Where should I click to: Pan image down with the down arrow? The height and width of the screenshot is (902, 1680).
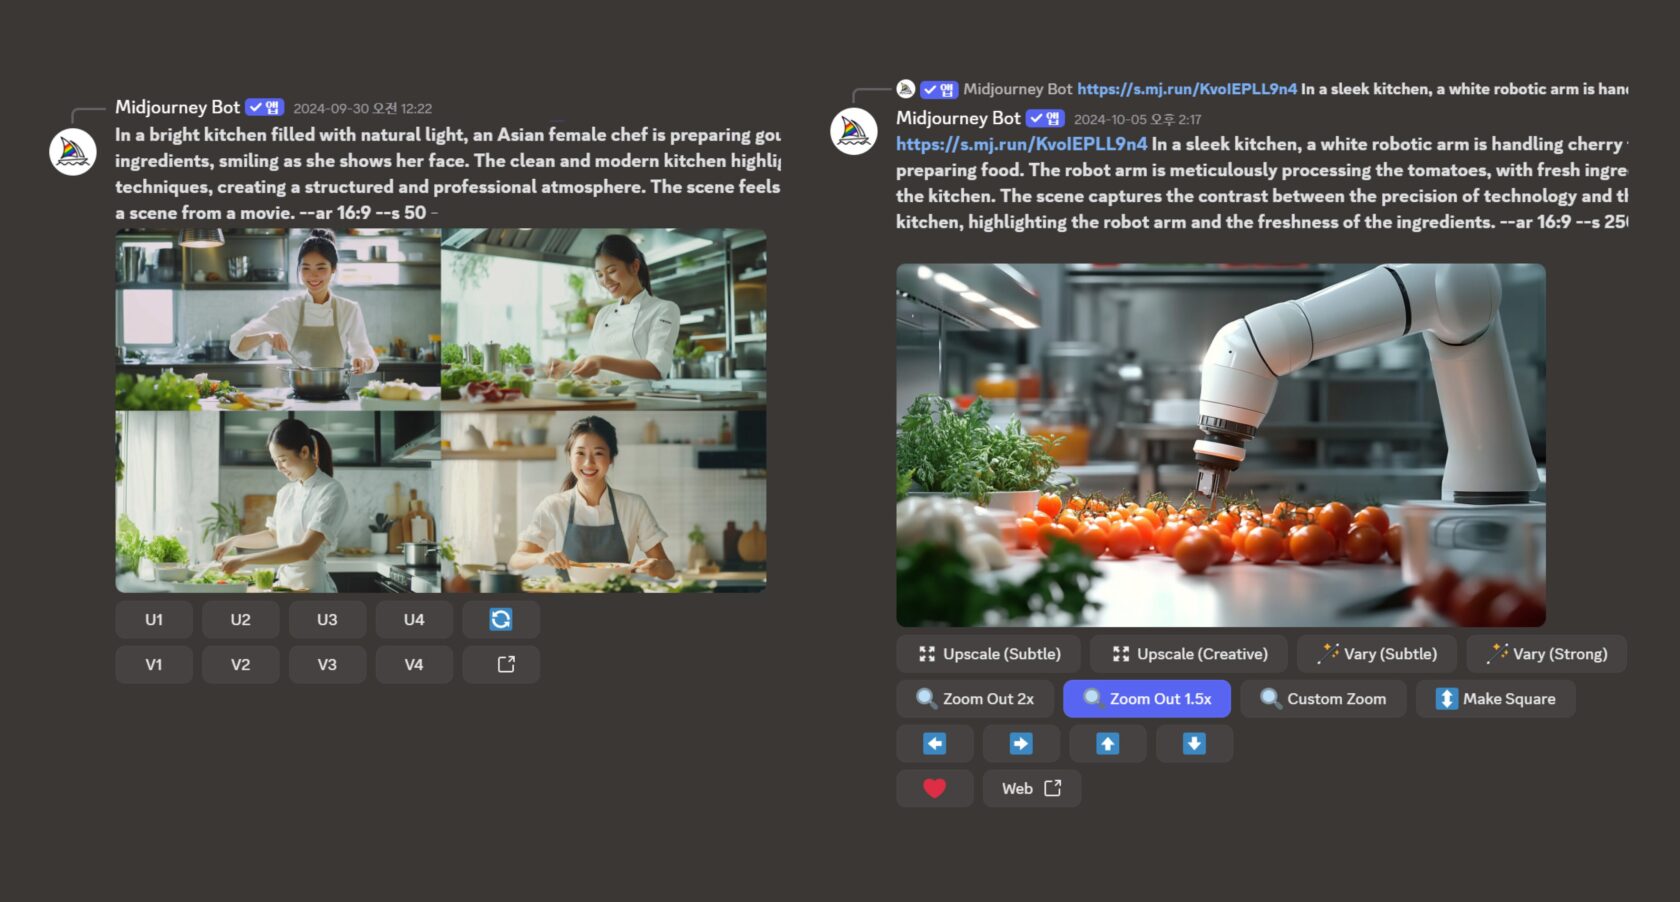1194,744
